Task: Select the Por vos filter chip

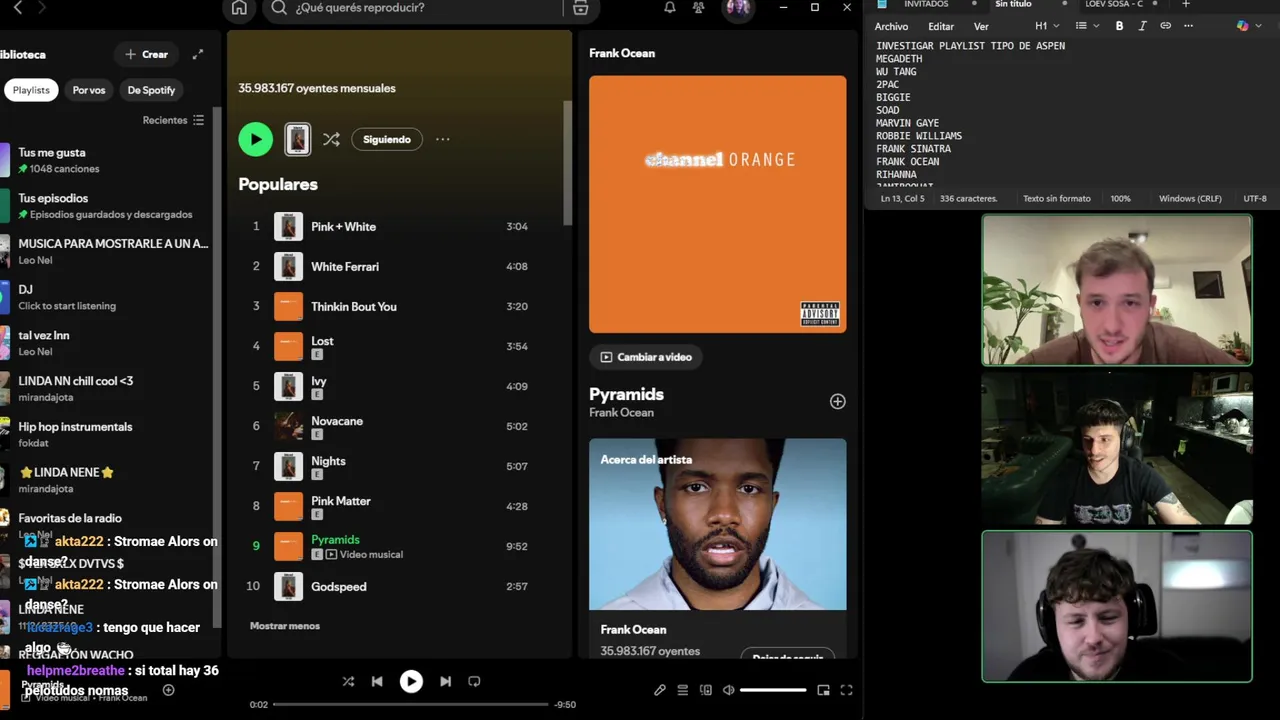Action: tap(89, 90)
